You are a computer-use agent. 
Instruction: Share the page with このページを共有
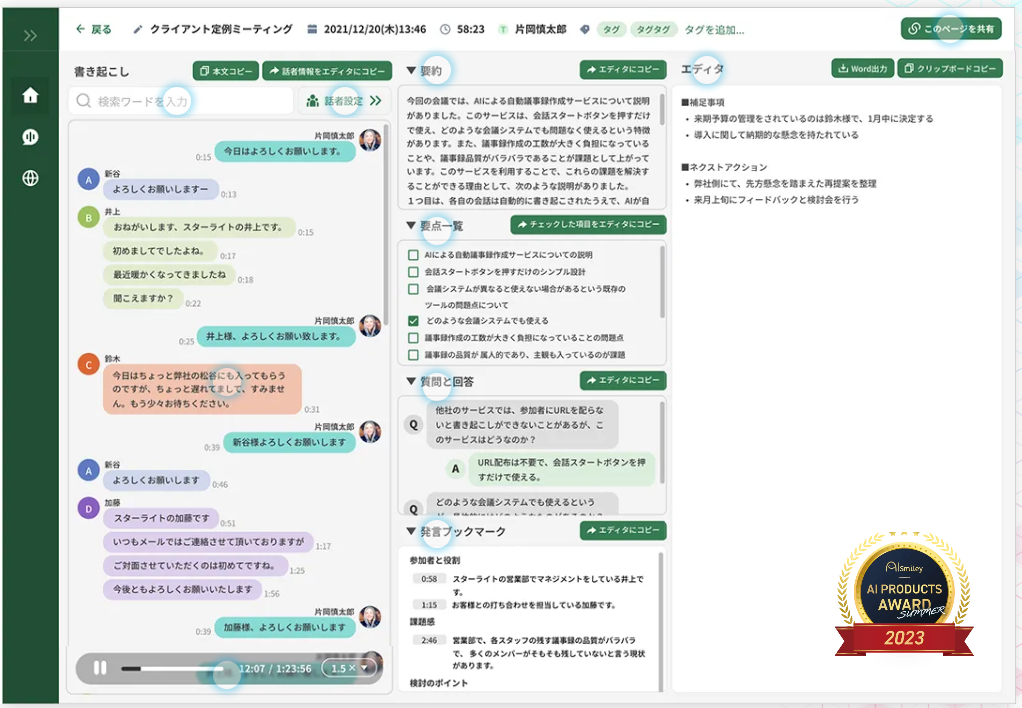[951, 29]
